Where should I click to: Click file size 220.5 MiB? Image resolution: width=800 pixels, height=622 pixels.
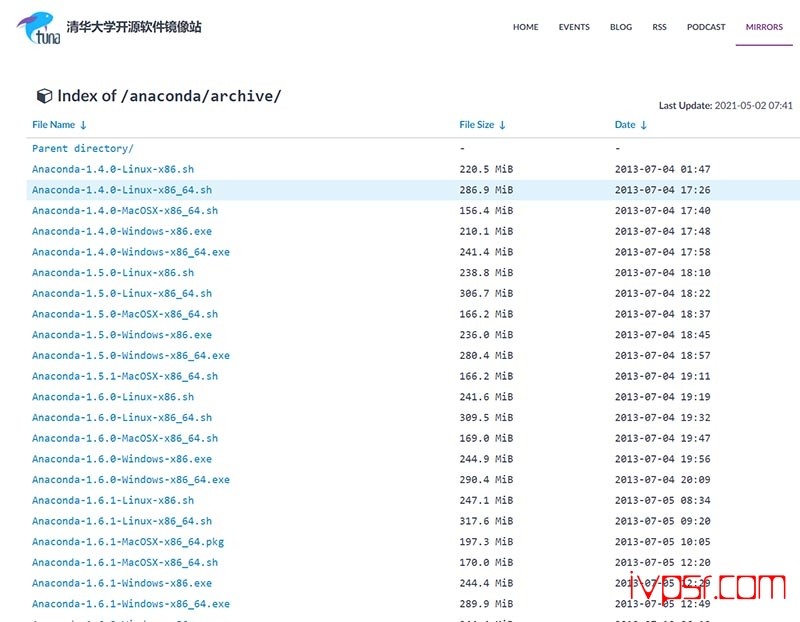pos(486,169)
